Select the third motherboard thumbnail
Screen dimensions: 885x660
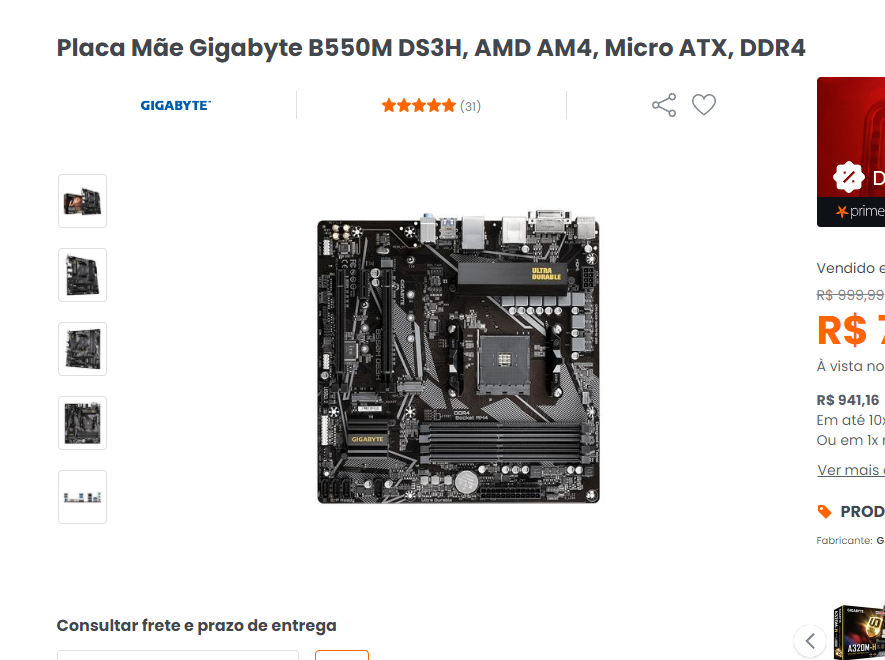click(82, 349)
